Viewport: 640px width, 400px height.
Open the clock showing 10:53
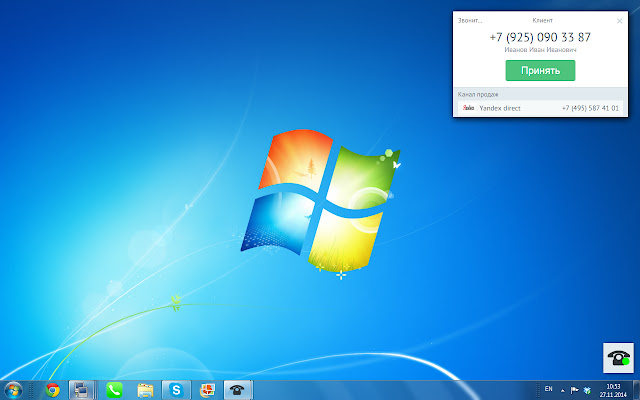(613, 391)
